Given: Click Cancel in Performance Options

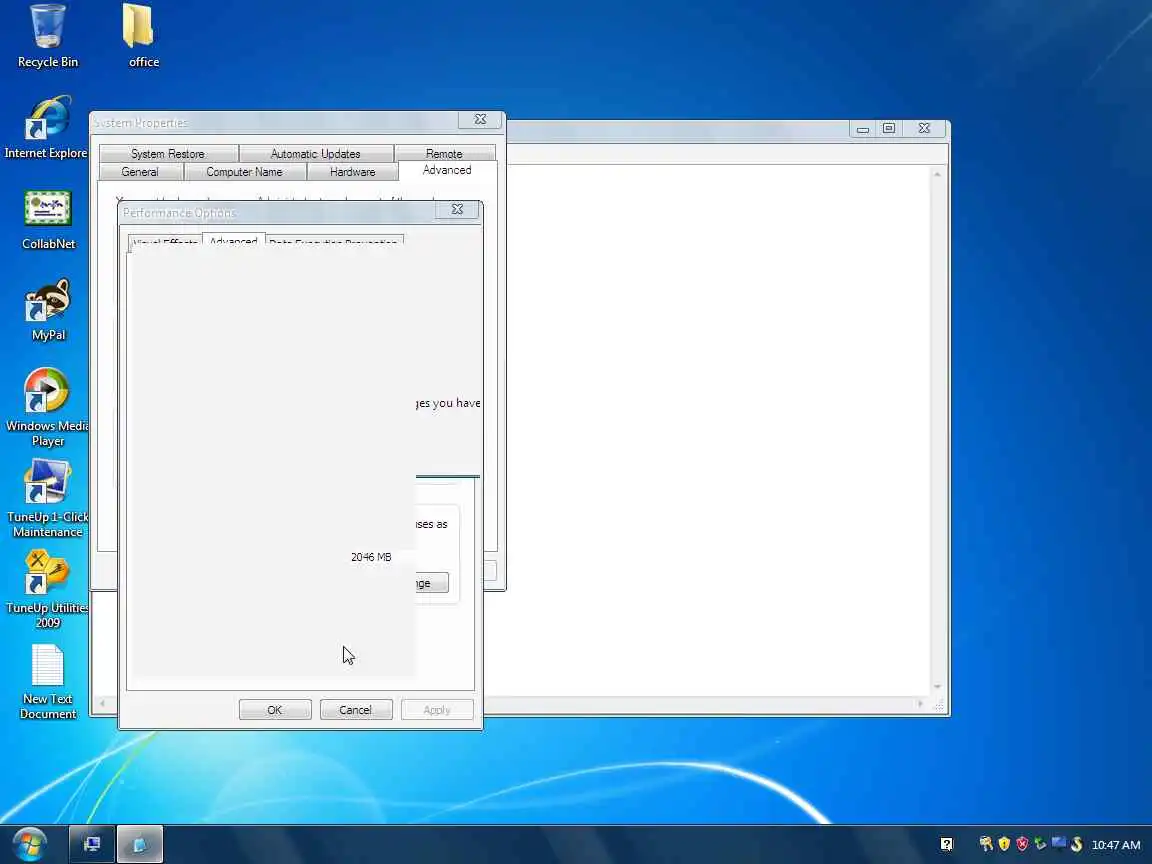Looking at the screenshot, I should (x=356, y=710).
